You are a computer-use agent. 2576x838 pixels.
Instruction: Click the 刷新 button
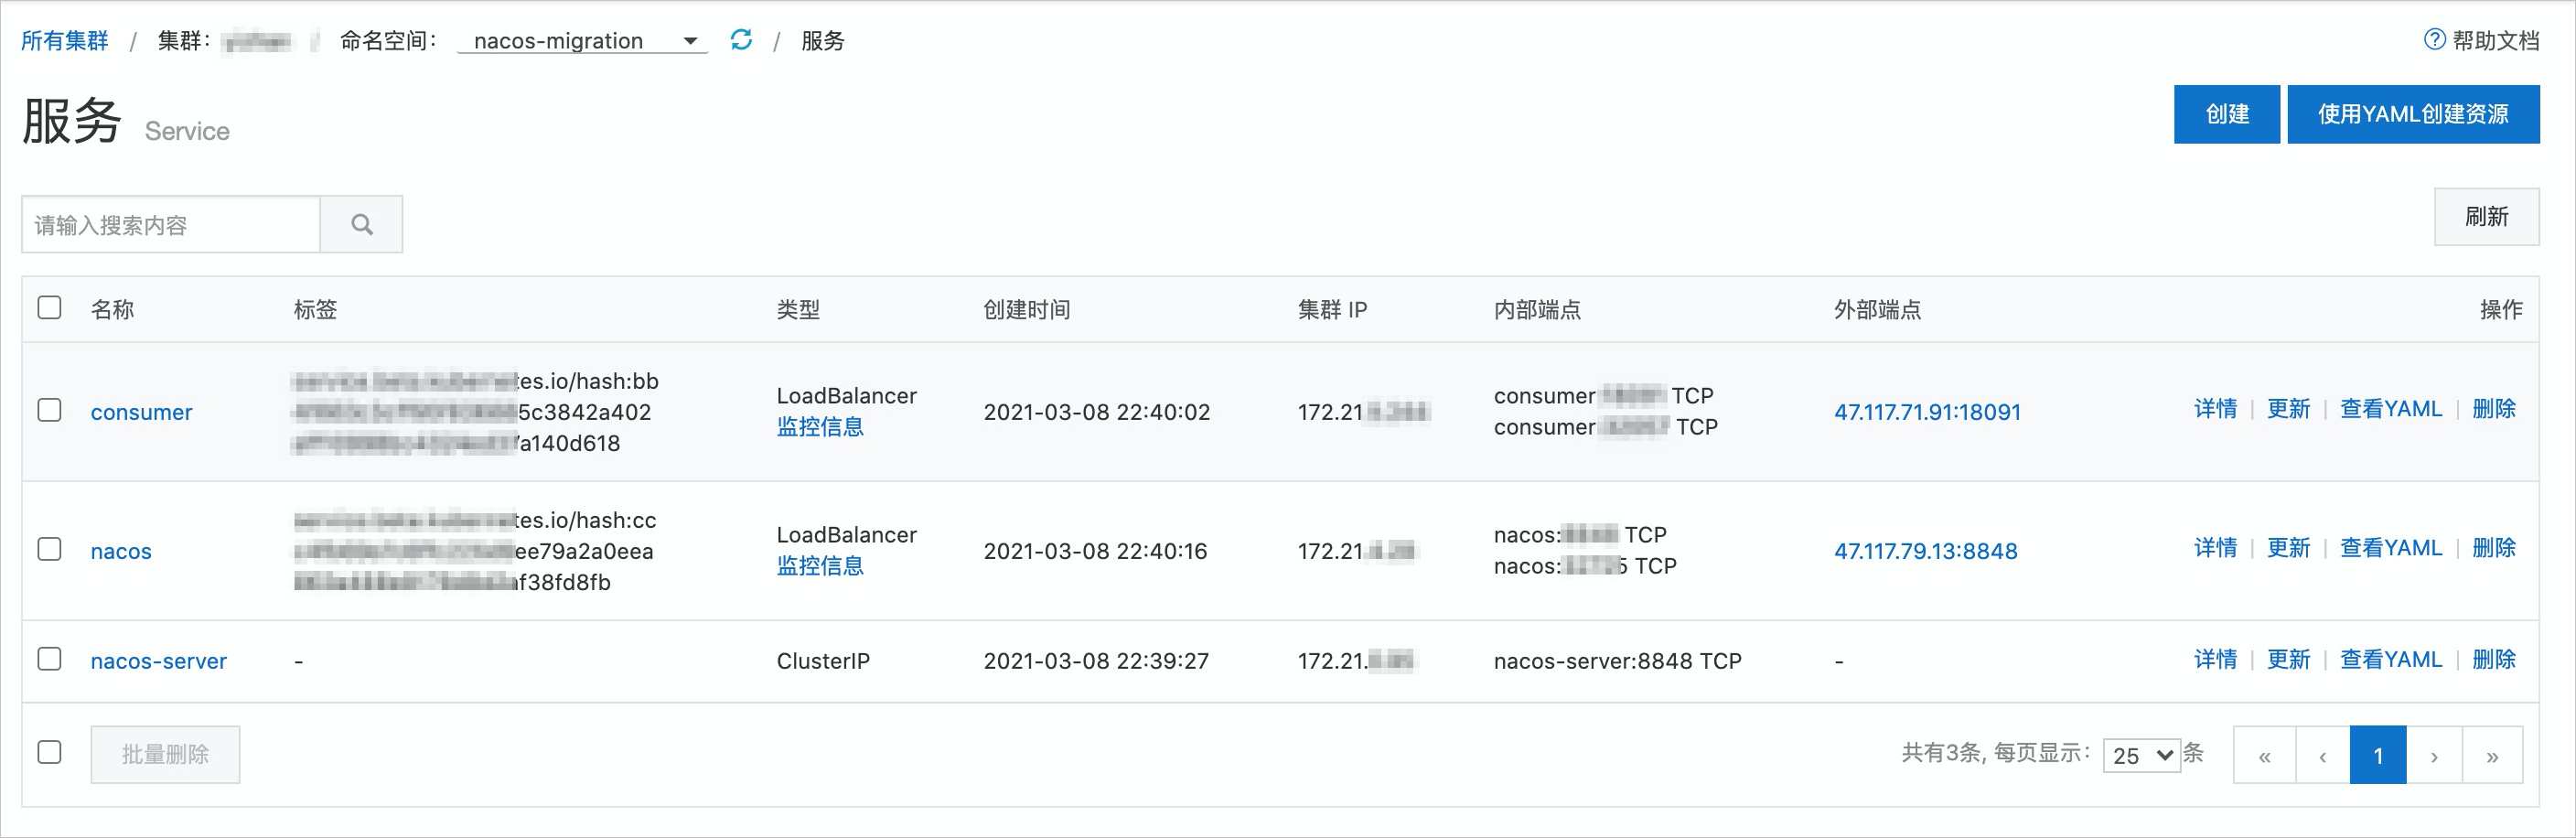click(2486, 217)
